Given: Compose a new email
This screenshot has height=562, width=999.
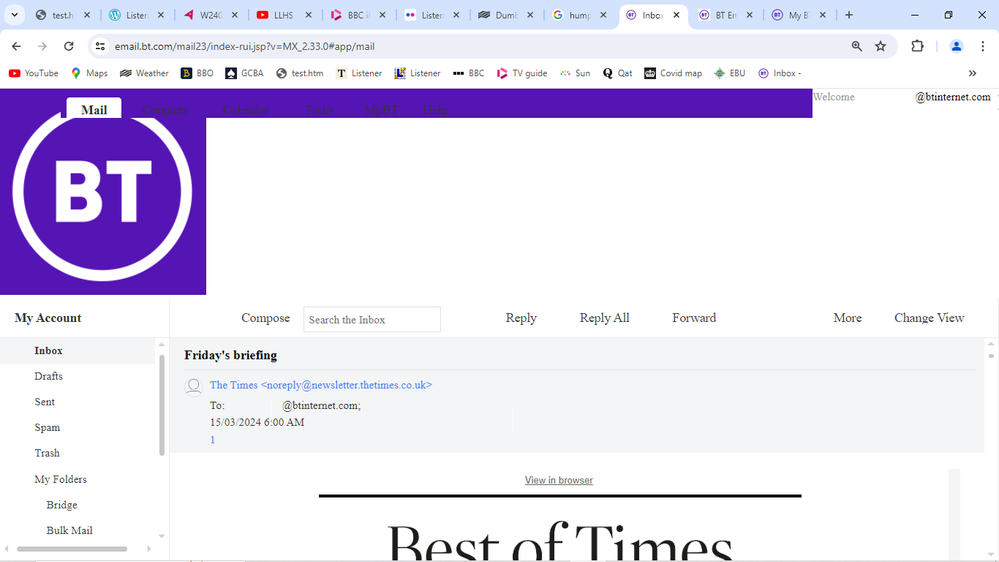Looking at the screenshot, I should point(265,317).
